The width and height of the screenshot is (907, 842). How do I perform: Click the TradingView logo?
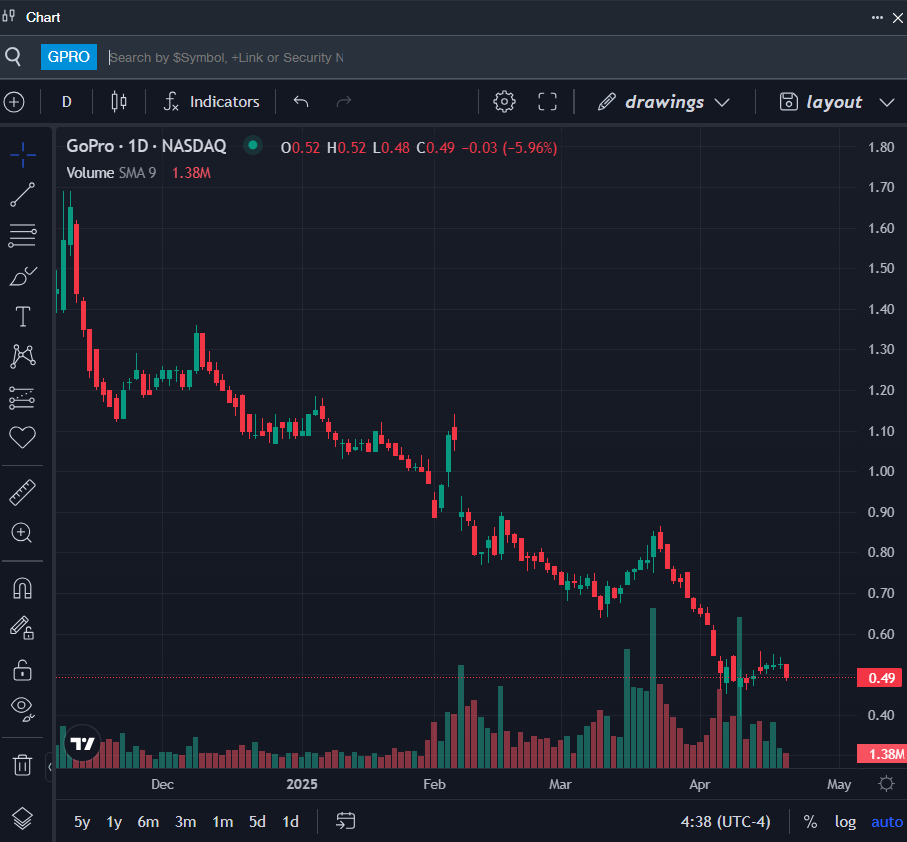(x=82, y=743)
